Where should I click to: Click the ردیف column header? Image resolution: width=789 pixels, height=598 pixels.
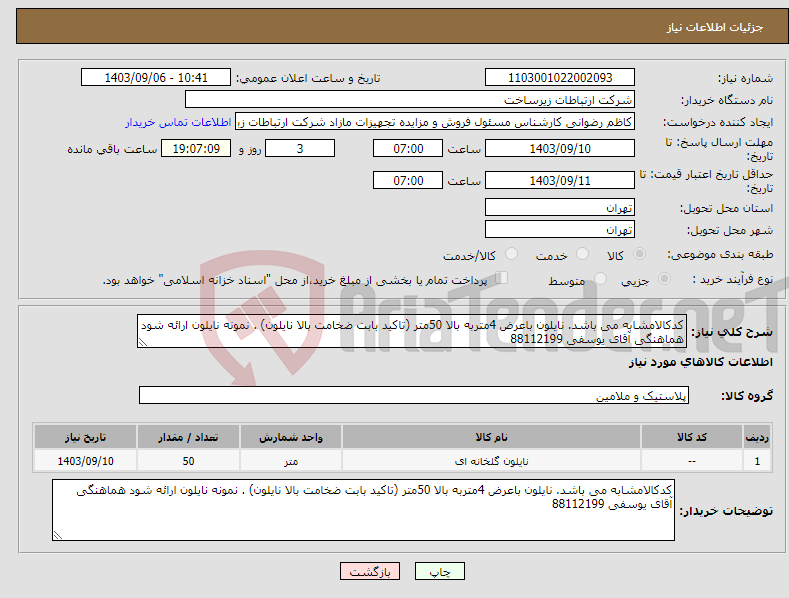click(x=757, y=437)
